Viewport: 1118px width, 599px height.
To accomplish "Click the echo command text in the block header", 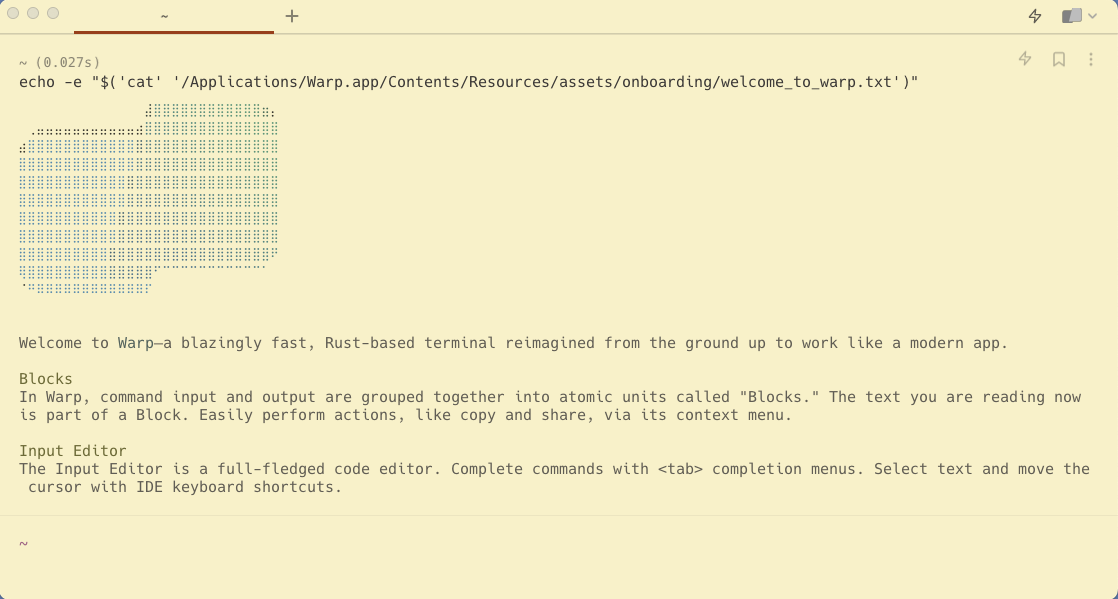I will pyautogui.click(x=468, y=82).
